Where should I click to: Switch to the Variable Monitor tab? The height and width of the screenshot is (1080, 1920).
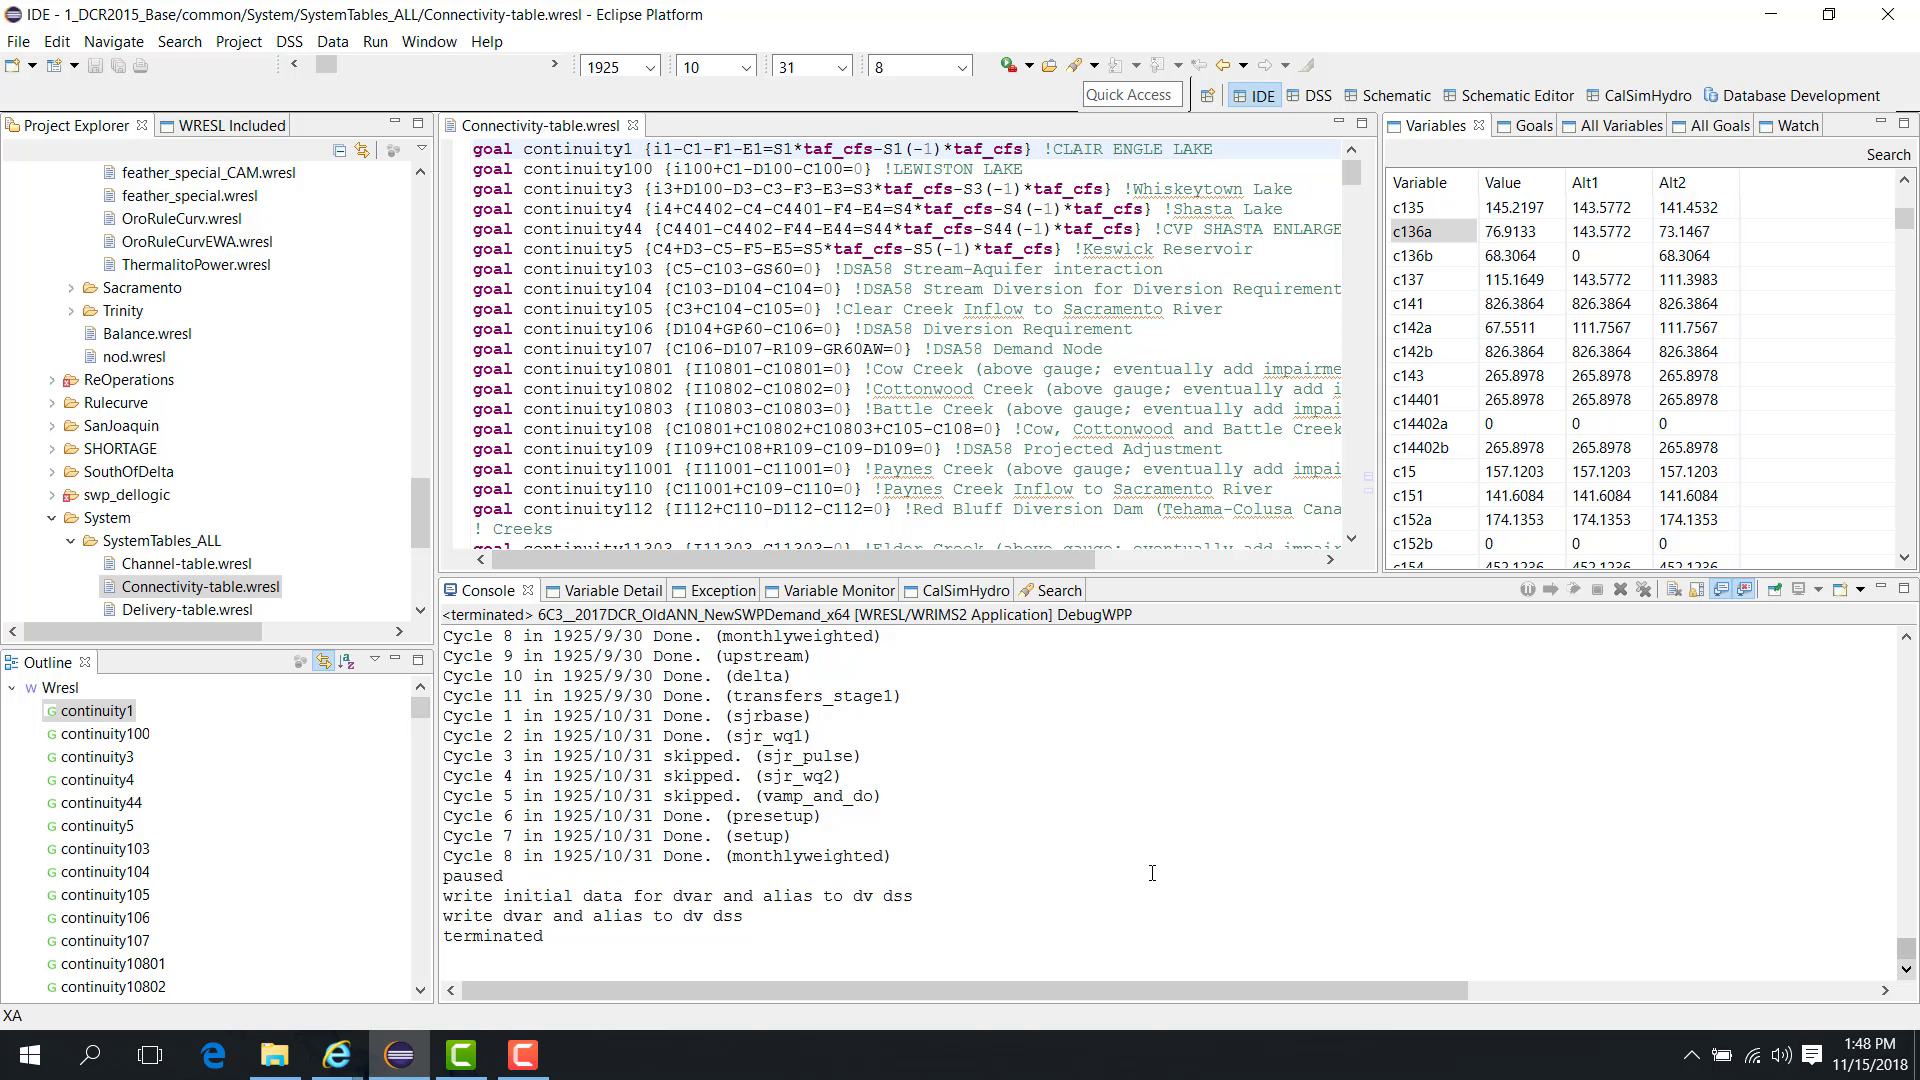tap(829, 591)
